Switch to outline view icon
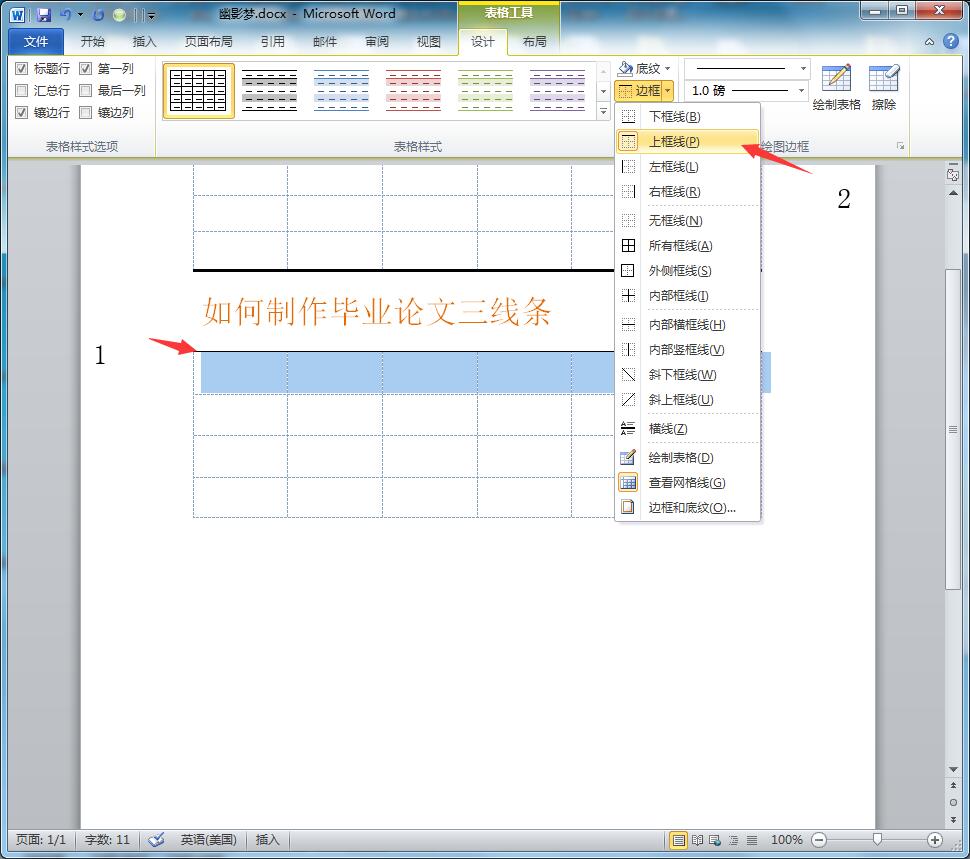This screenshot has width=970, height=859. (x=734, y=840)
